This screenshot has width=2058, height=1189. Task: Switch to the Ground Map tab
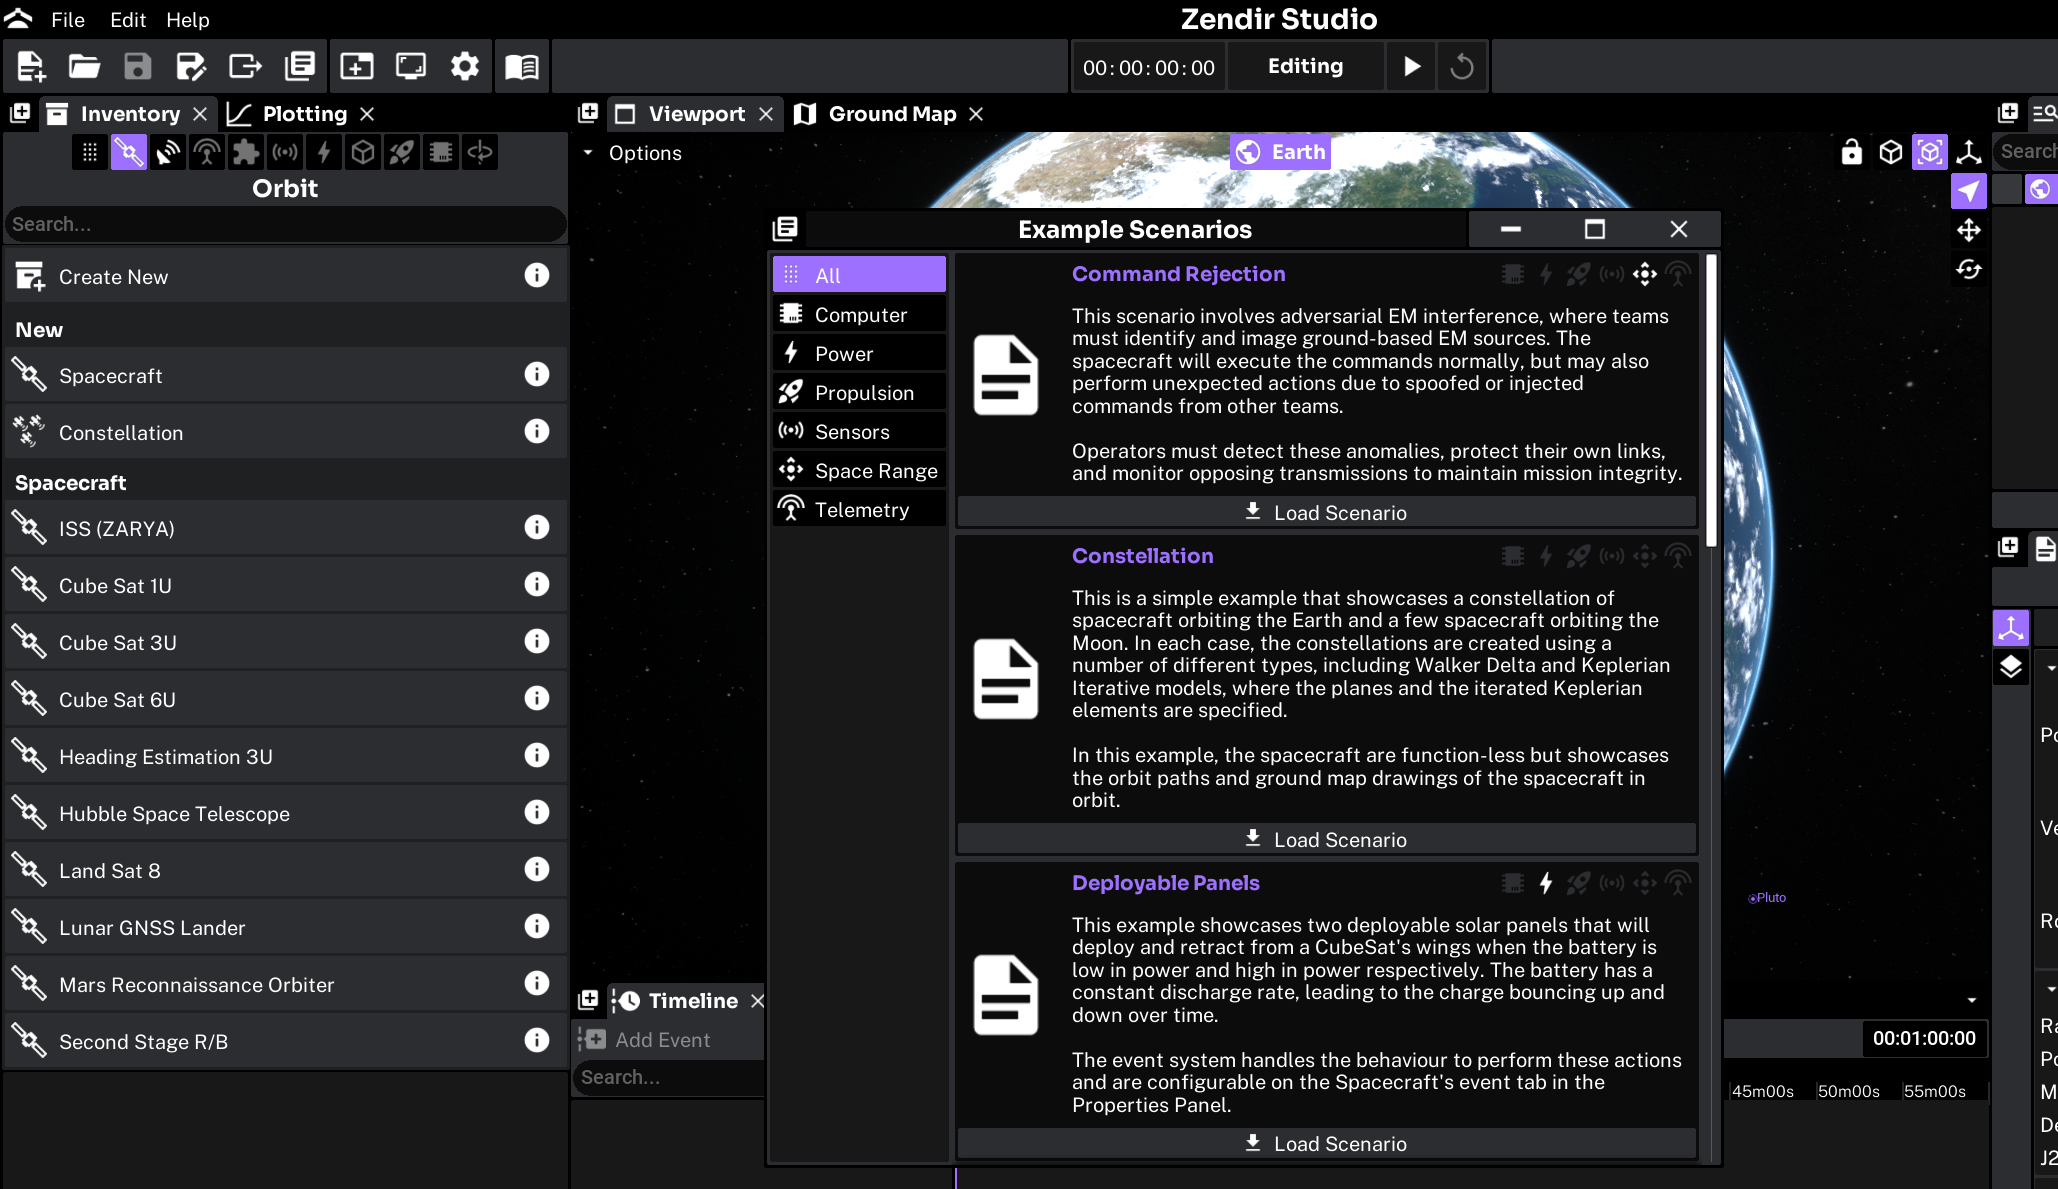click(x=891, y=114)
